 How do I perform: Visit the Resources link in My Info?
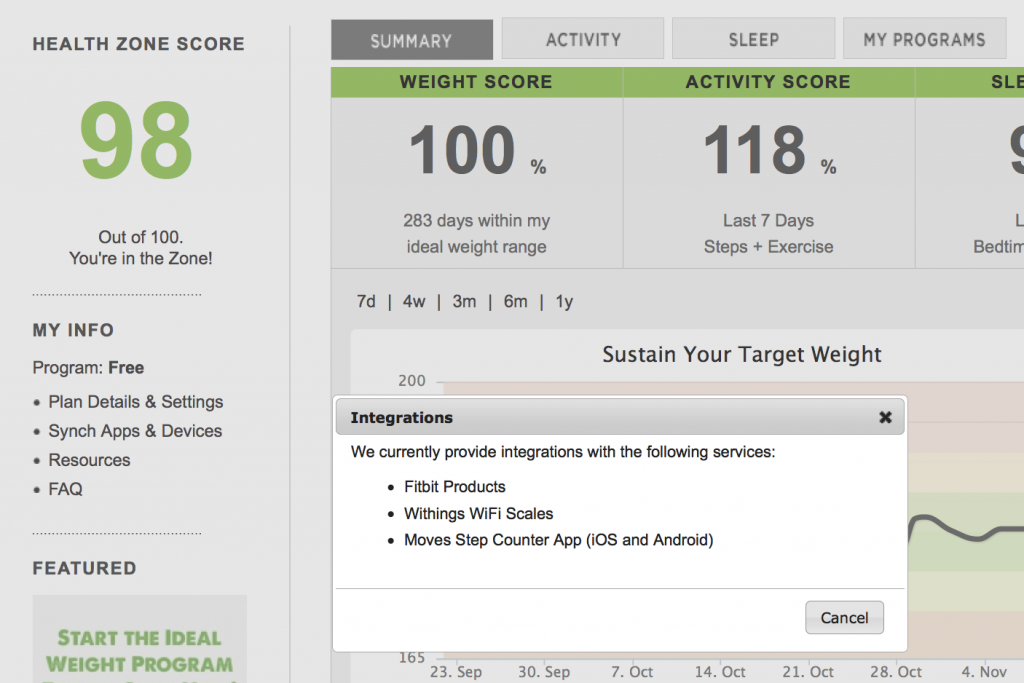[x=89, y=460]
